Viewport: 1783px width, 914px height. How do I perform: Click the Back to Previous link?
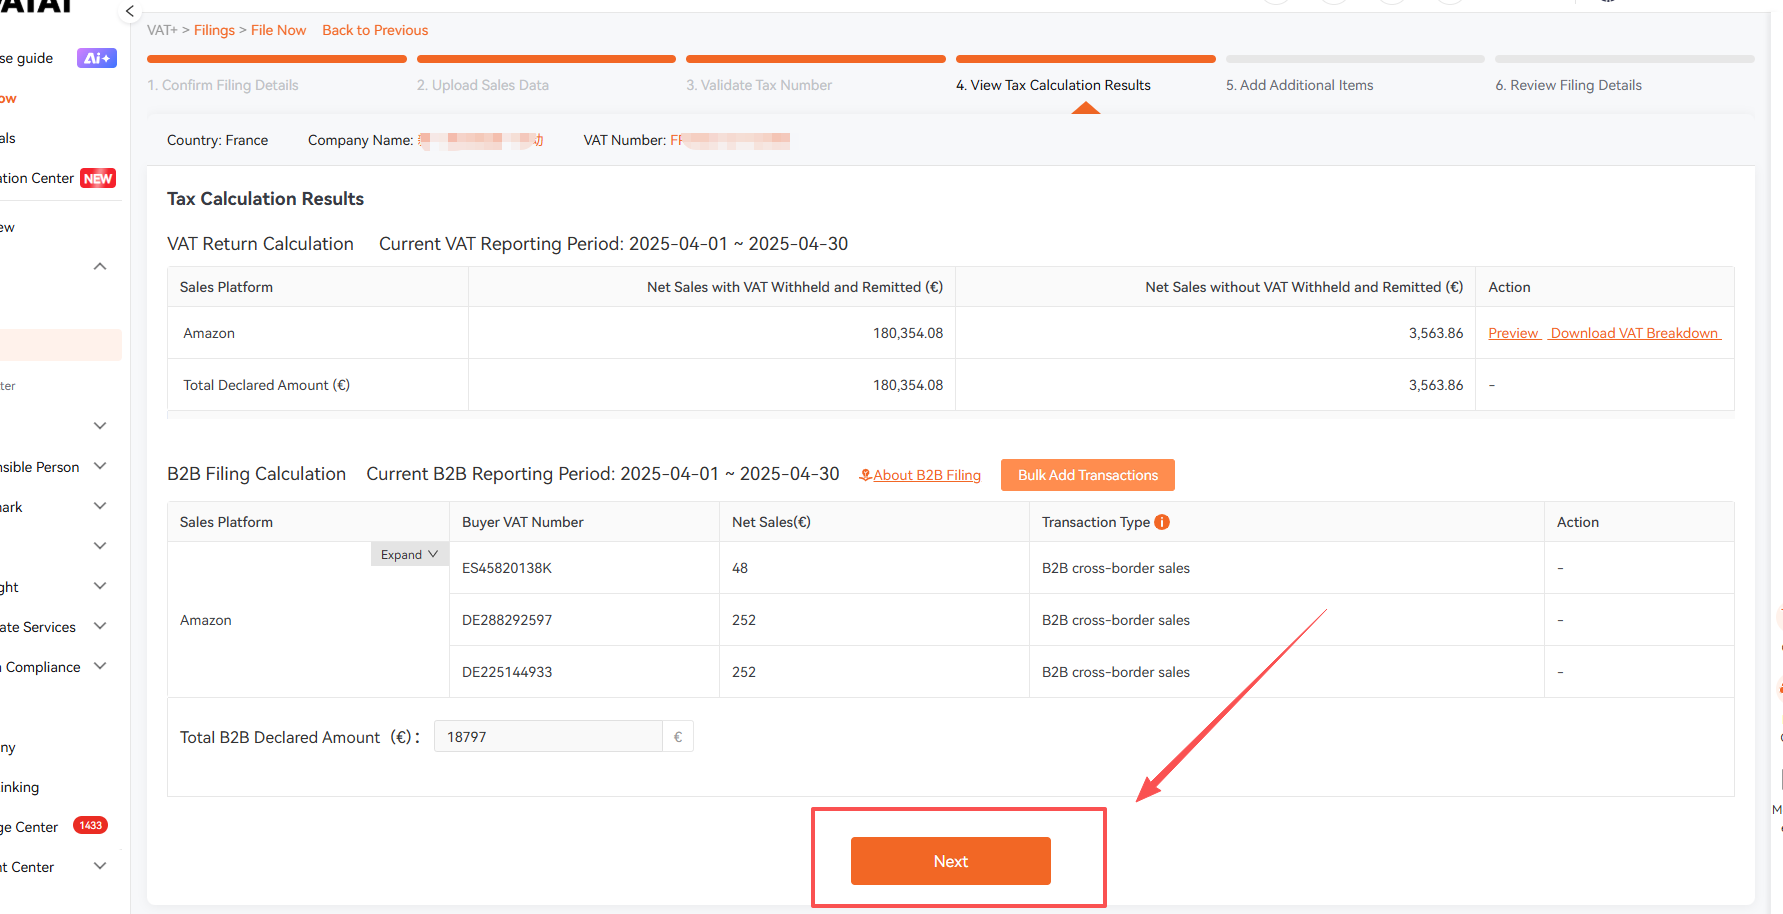[375, 30]
